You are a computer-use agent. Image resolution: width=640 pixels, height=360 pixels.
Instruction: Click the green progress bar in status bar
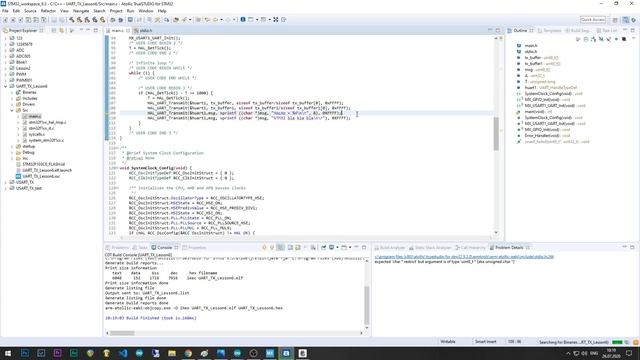point(618,342)
